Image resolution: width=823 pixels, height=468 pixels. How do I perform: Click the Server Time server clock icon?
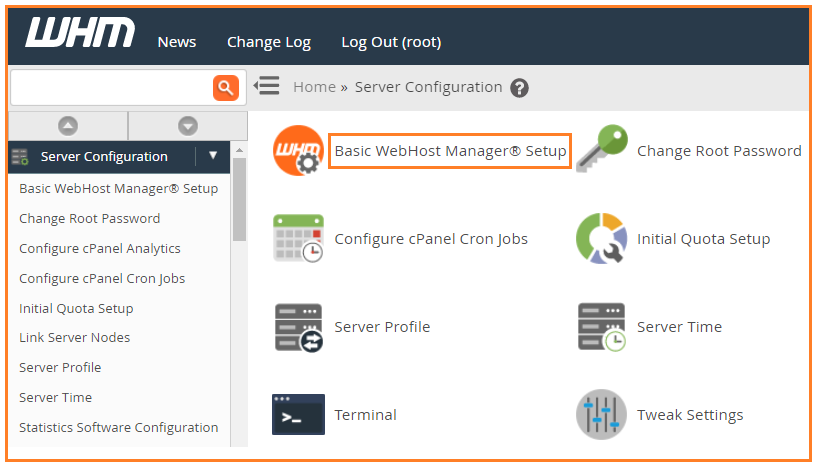602,327
